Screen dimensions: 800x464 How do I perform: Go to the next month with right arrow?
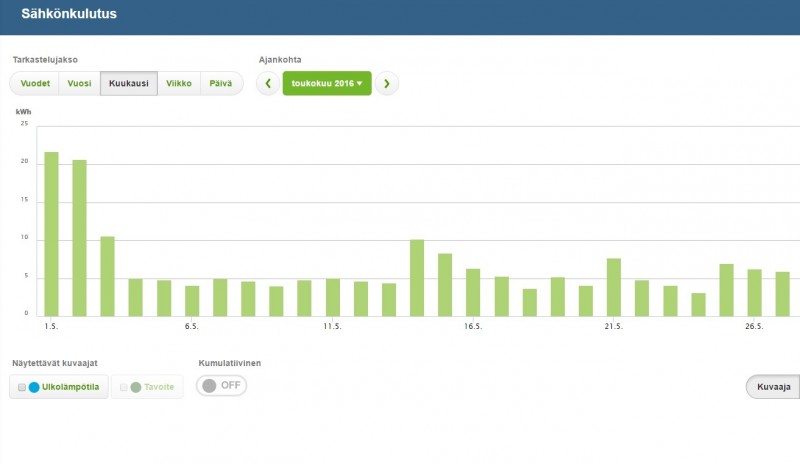tap(387, 84)
